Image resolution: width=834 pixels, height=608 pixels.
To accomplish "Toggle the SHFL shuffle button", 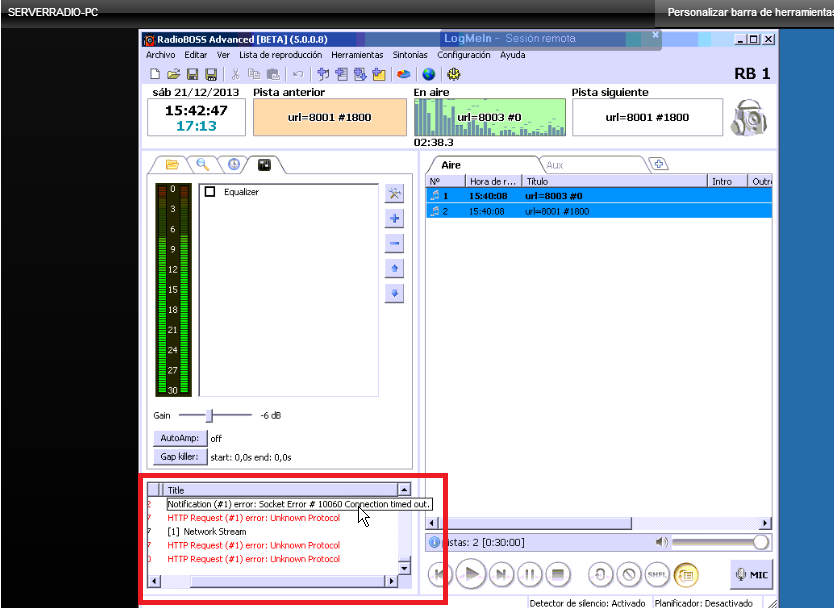I will (657, 574).
